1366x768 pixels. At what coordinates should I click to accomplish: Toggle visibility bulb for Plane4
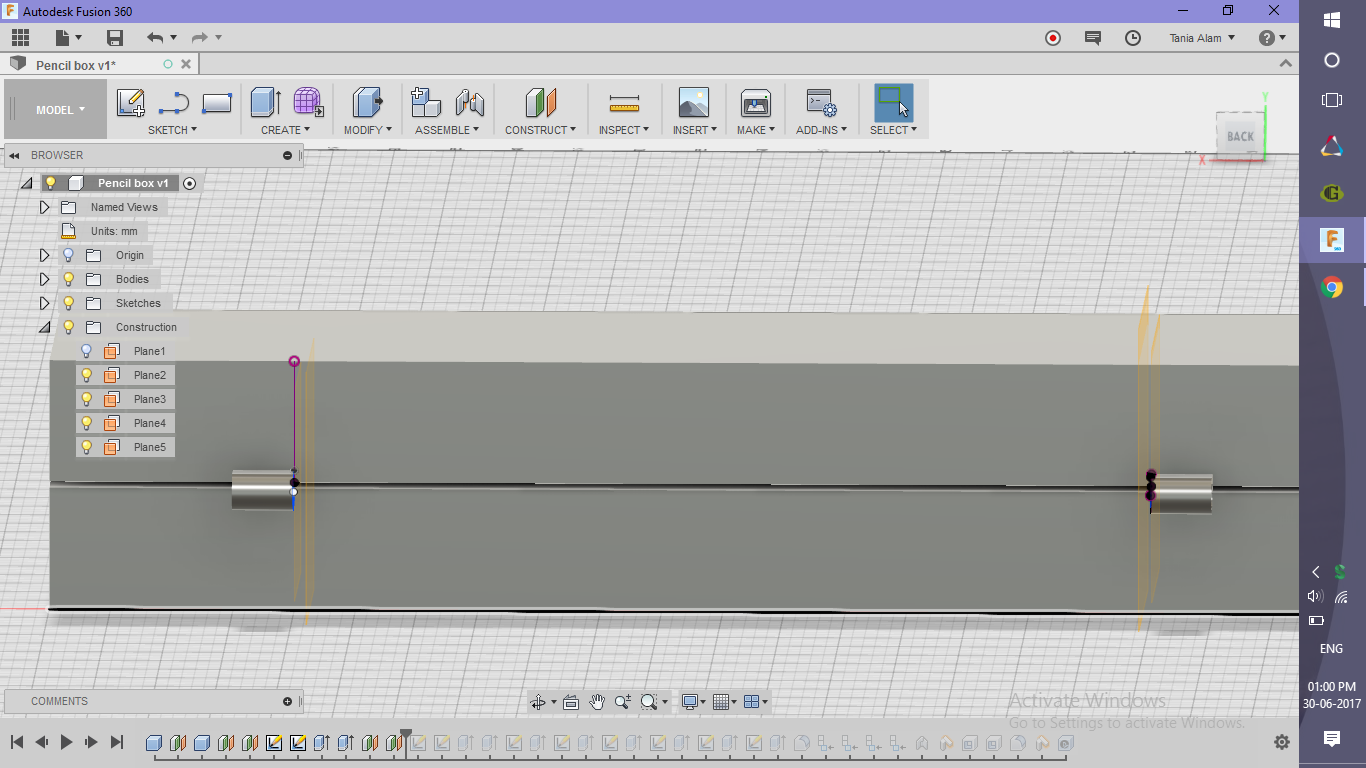coord(86,423)
